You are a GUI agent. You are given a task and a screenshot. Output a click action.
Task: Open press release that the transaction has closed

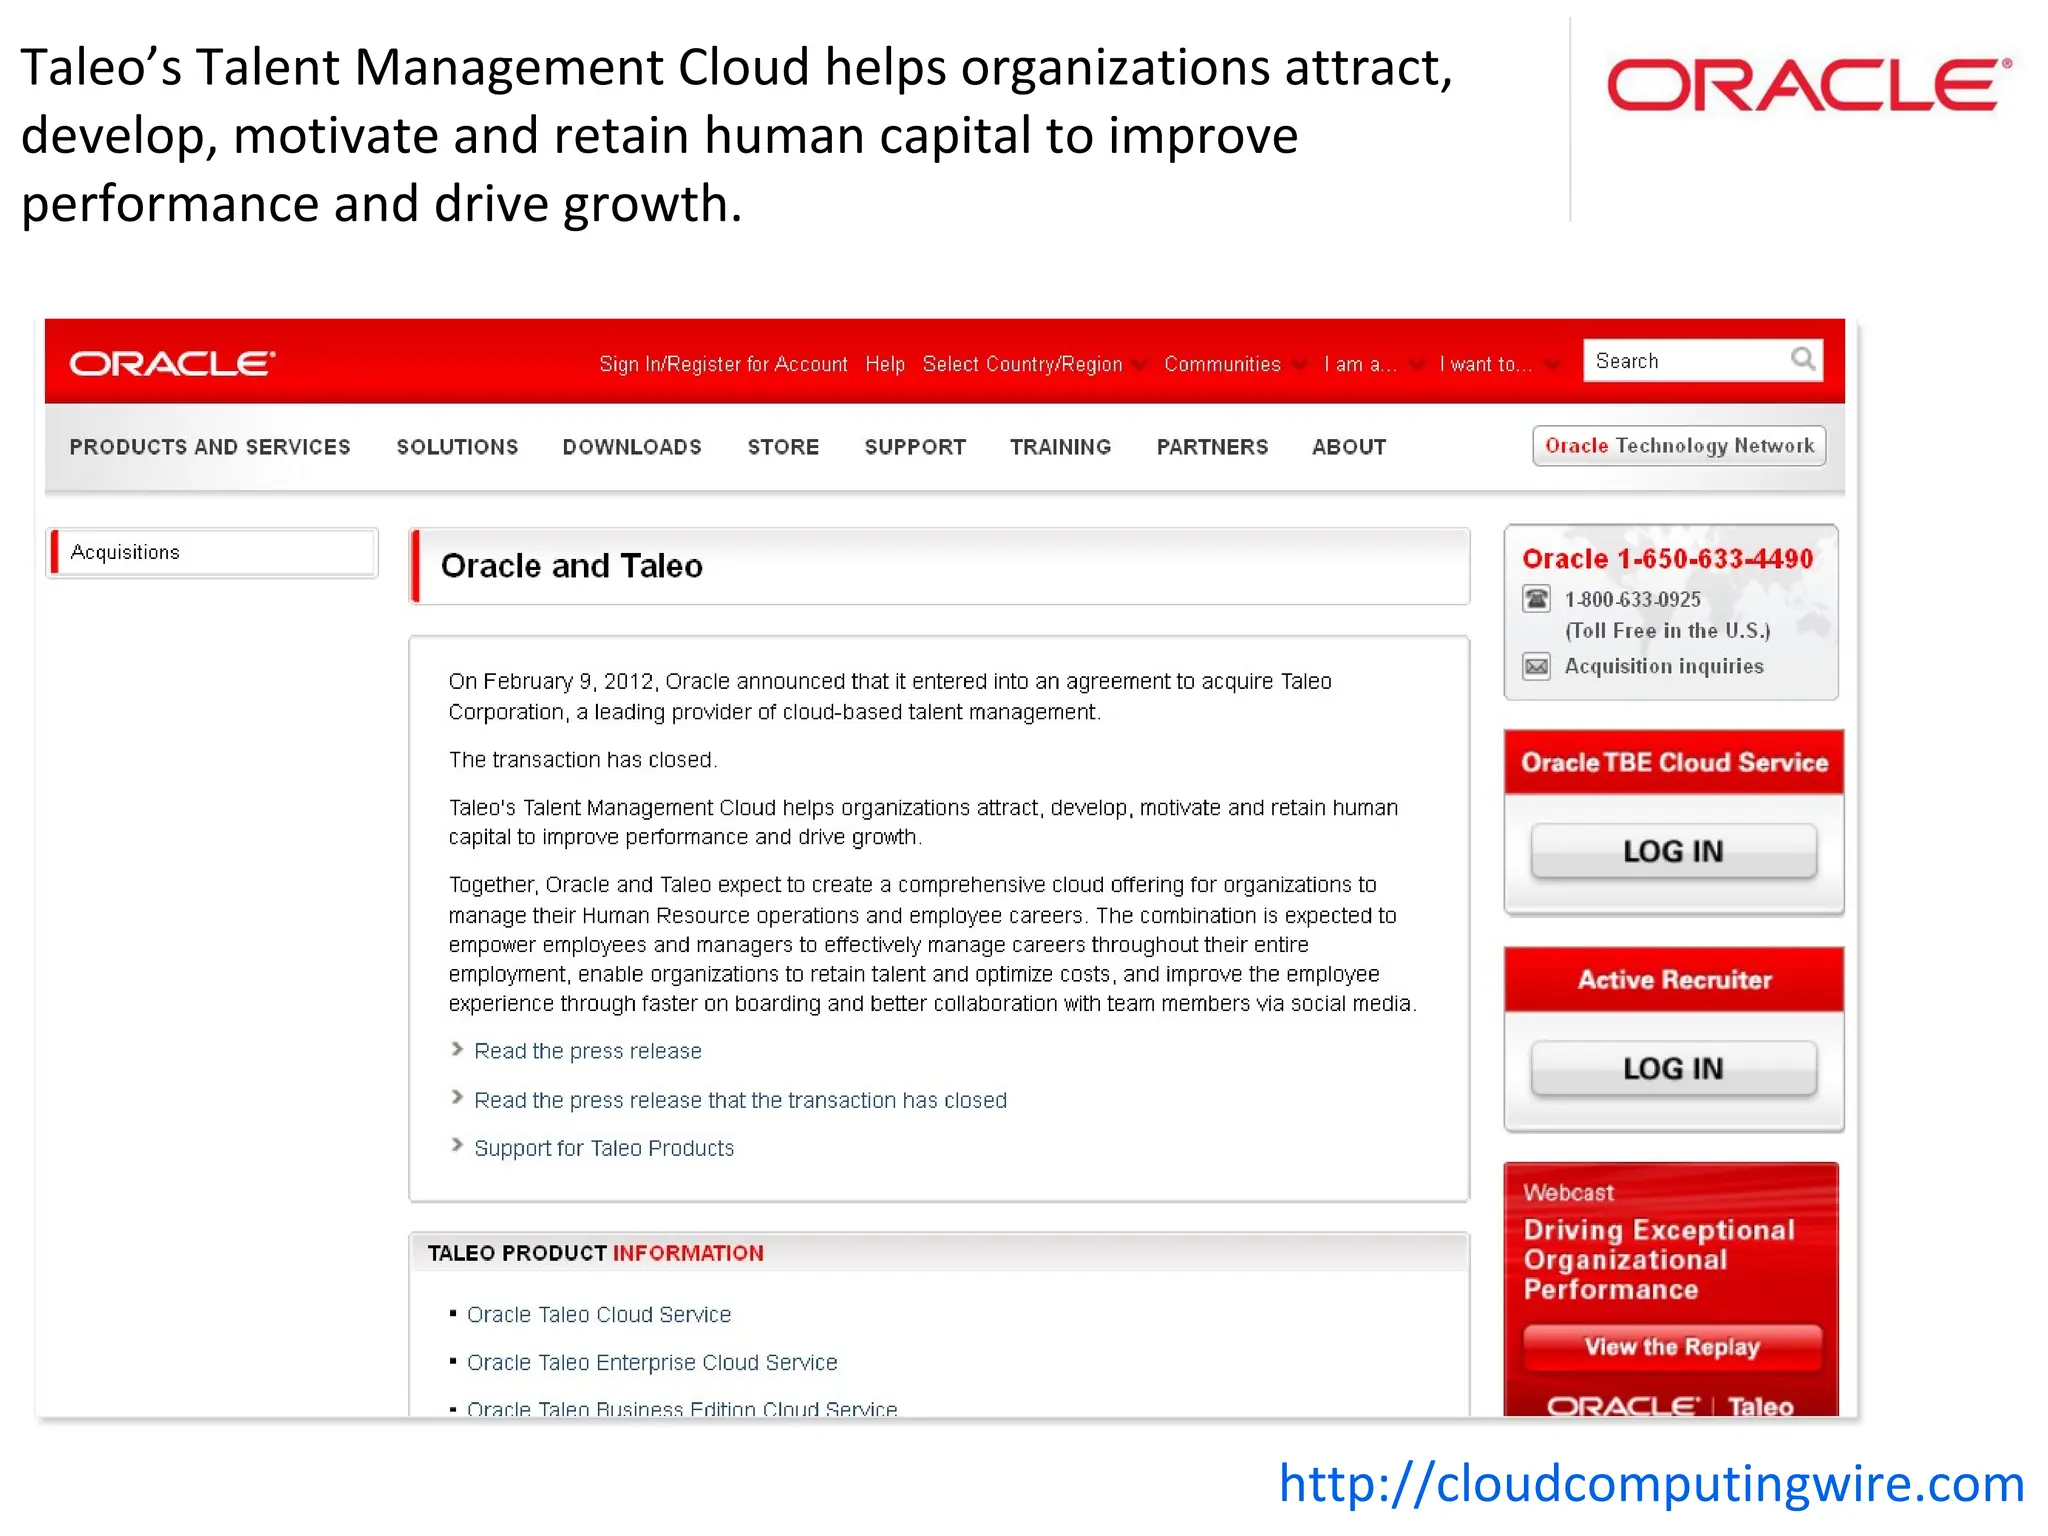coord(740,1100)
